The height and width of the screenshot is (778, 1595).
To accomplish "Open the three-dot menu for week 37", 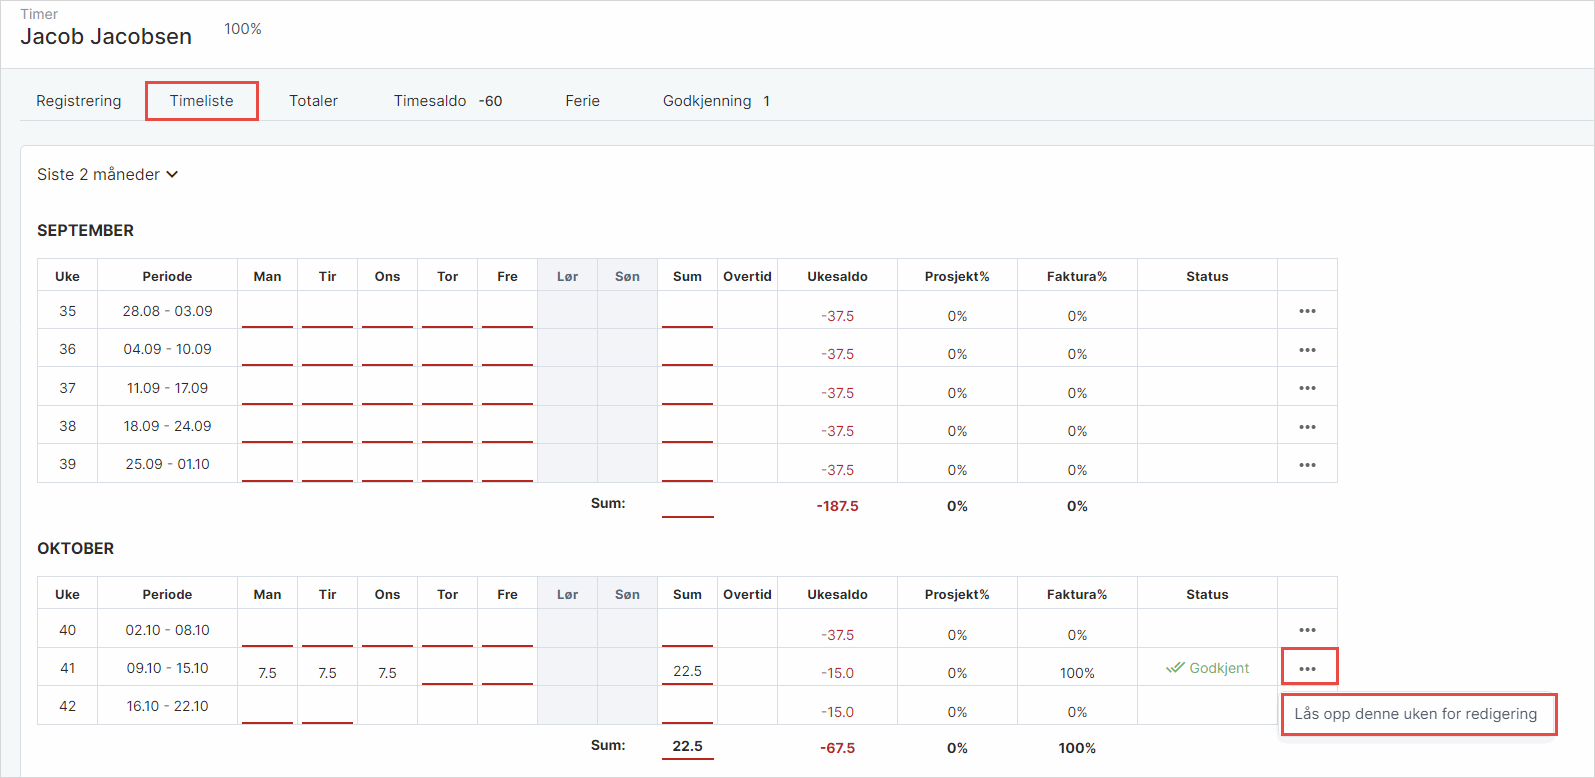I will click(1307, 388).
